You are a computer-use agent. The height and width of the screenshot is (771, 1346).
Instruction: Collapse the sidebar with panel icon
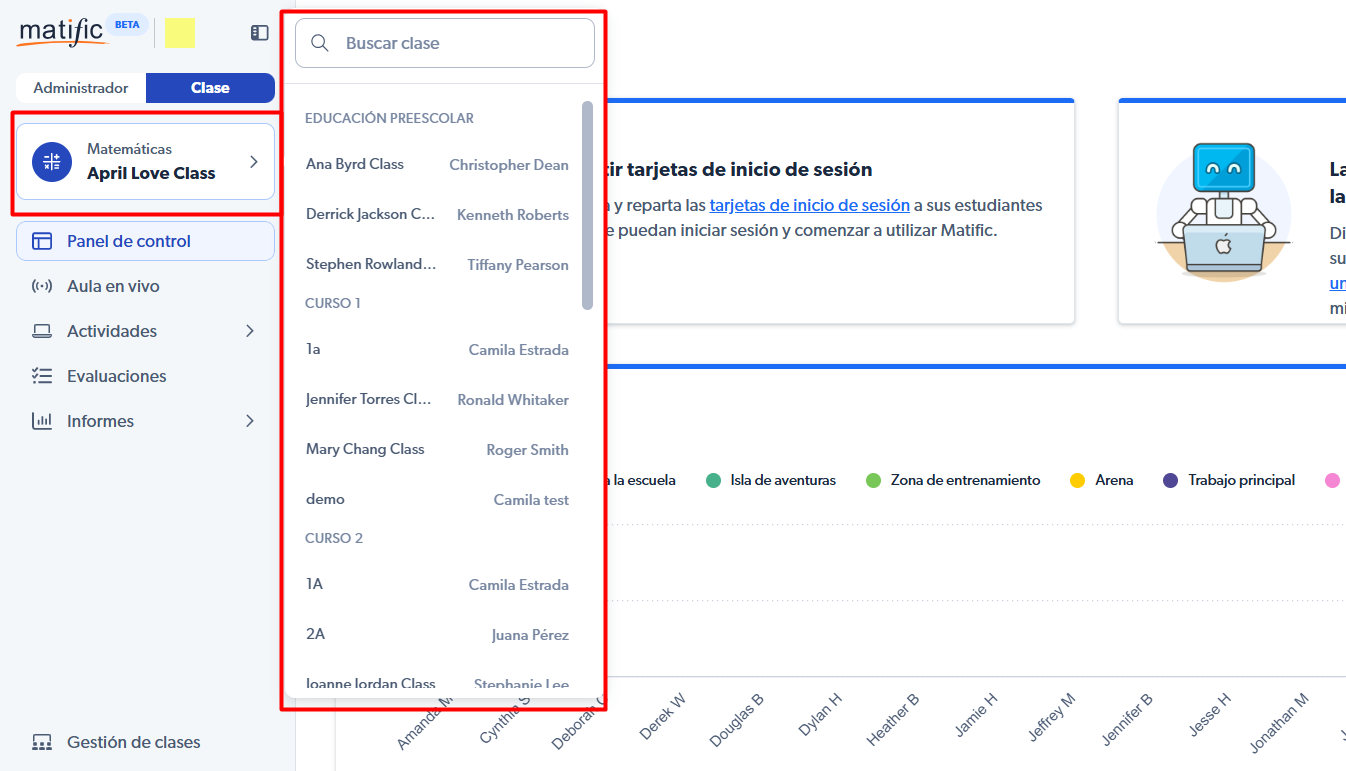point(259,33)
